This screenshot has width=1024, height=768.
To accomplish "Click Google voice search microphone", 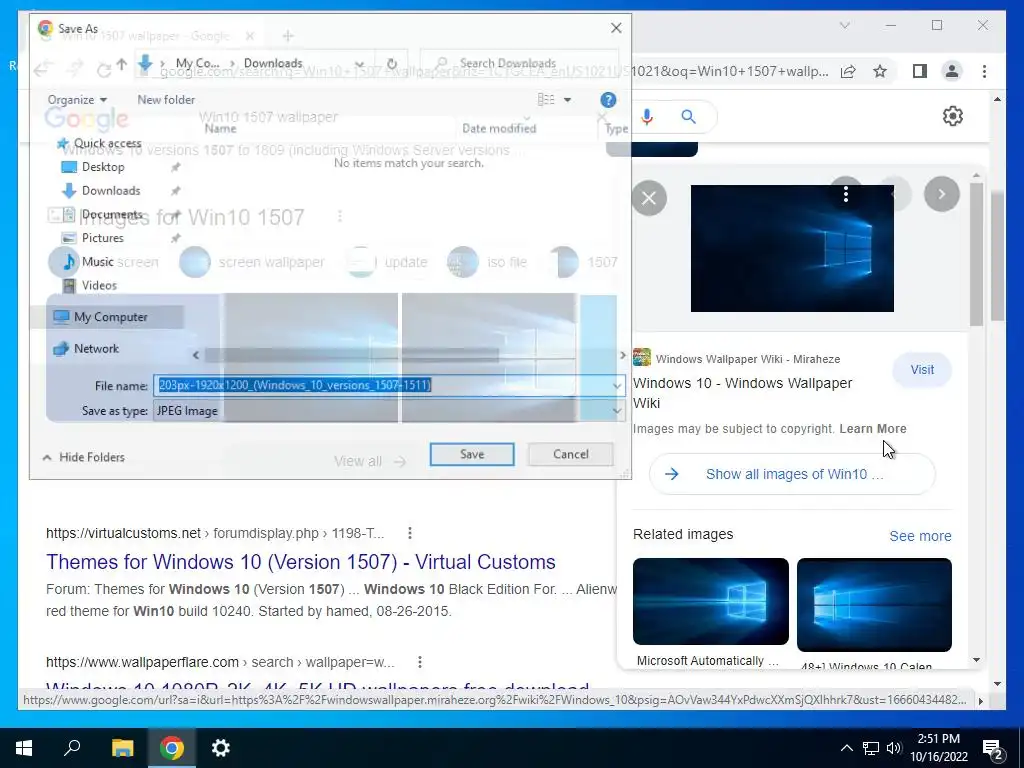I will (x=647, y=117).
